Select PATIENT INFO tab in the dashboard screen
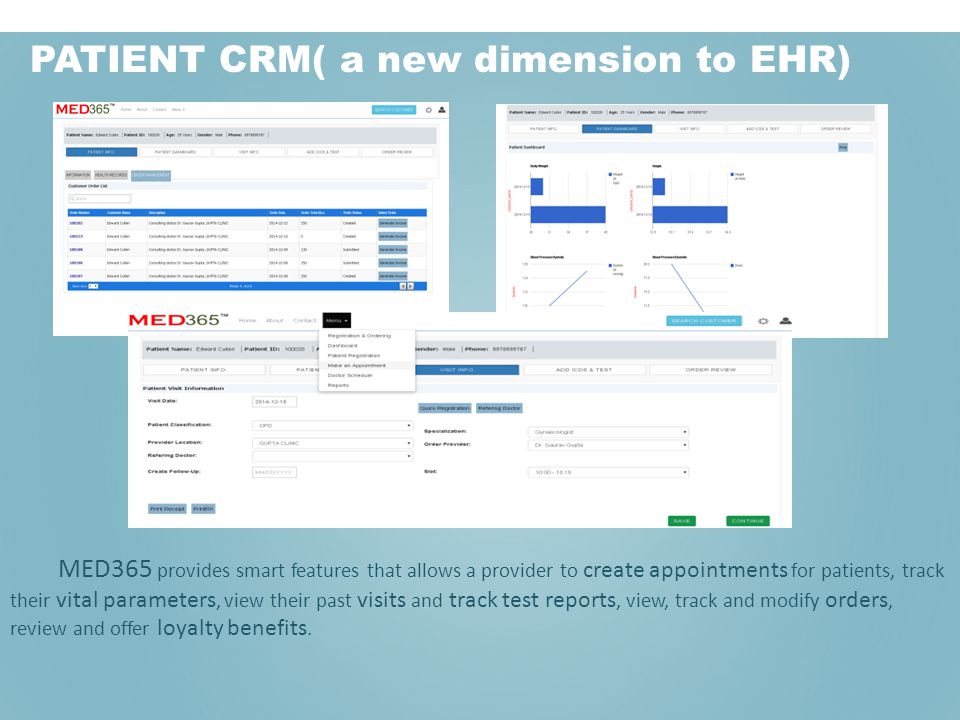The height and width of the screenshot is (720, 960). coord(543,129)
